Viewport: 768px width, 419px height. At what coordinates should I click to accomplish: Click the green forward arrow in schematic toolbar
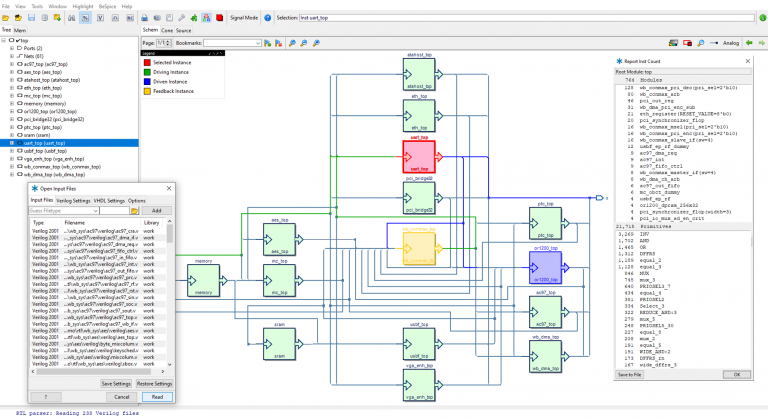pyautogui.click(x=761, y=43)
